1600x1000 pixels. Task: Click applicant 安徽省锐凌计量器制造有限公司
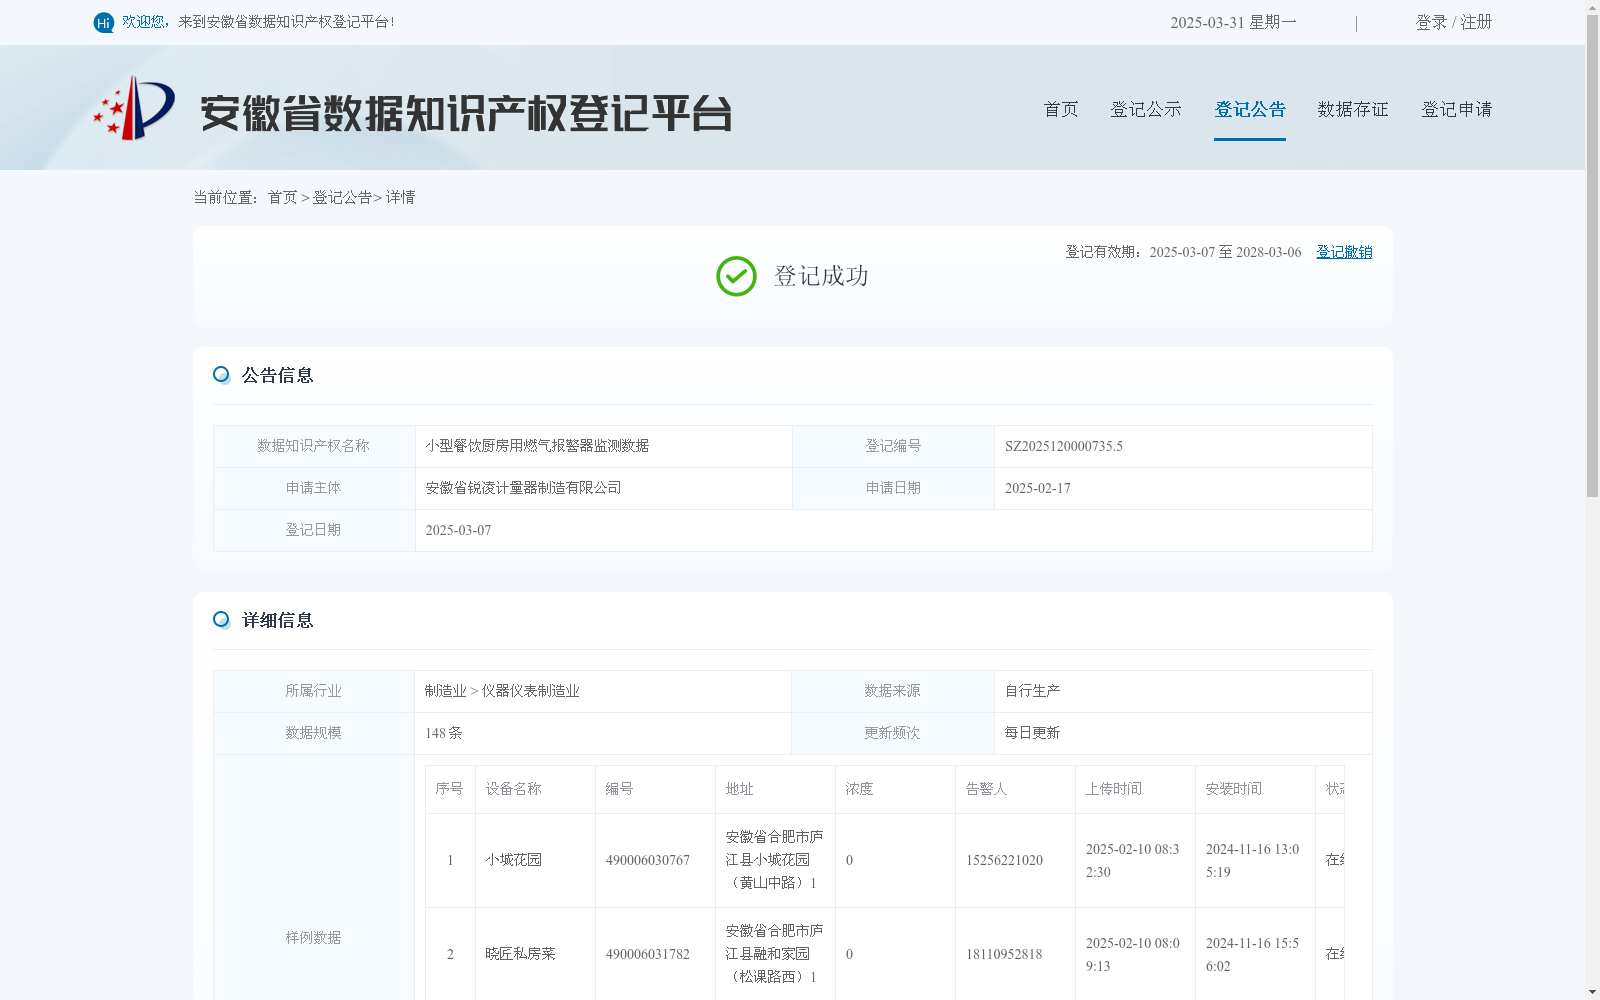[x=523, y=488]
